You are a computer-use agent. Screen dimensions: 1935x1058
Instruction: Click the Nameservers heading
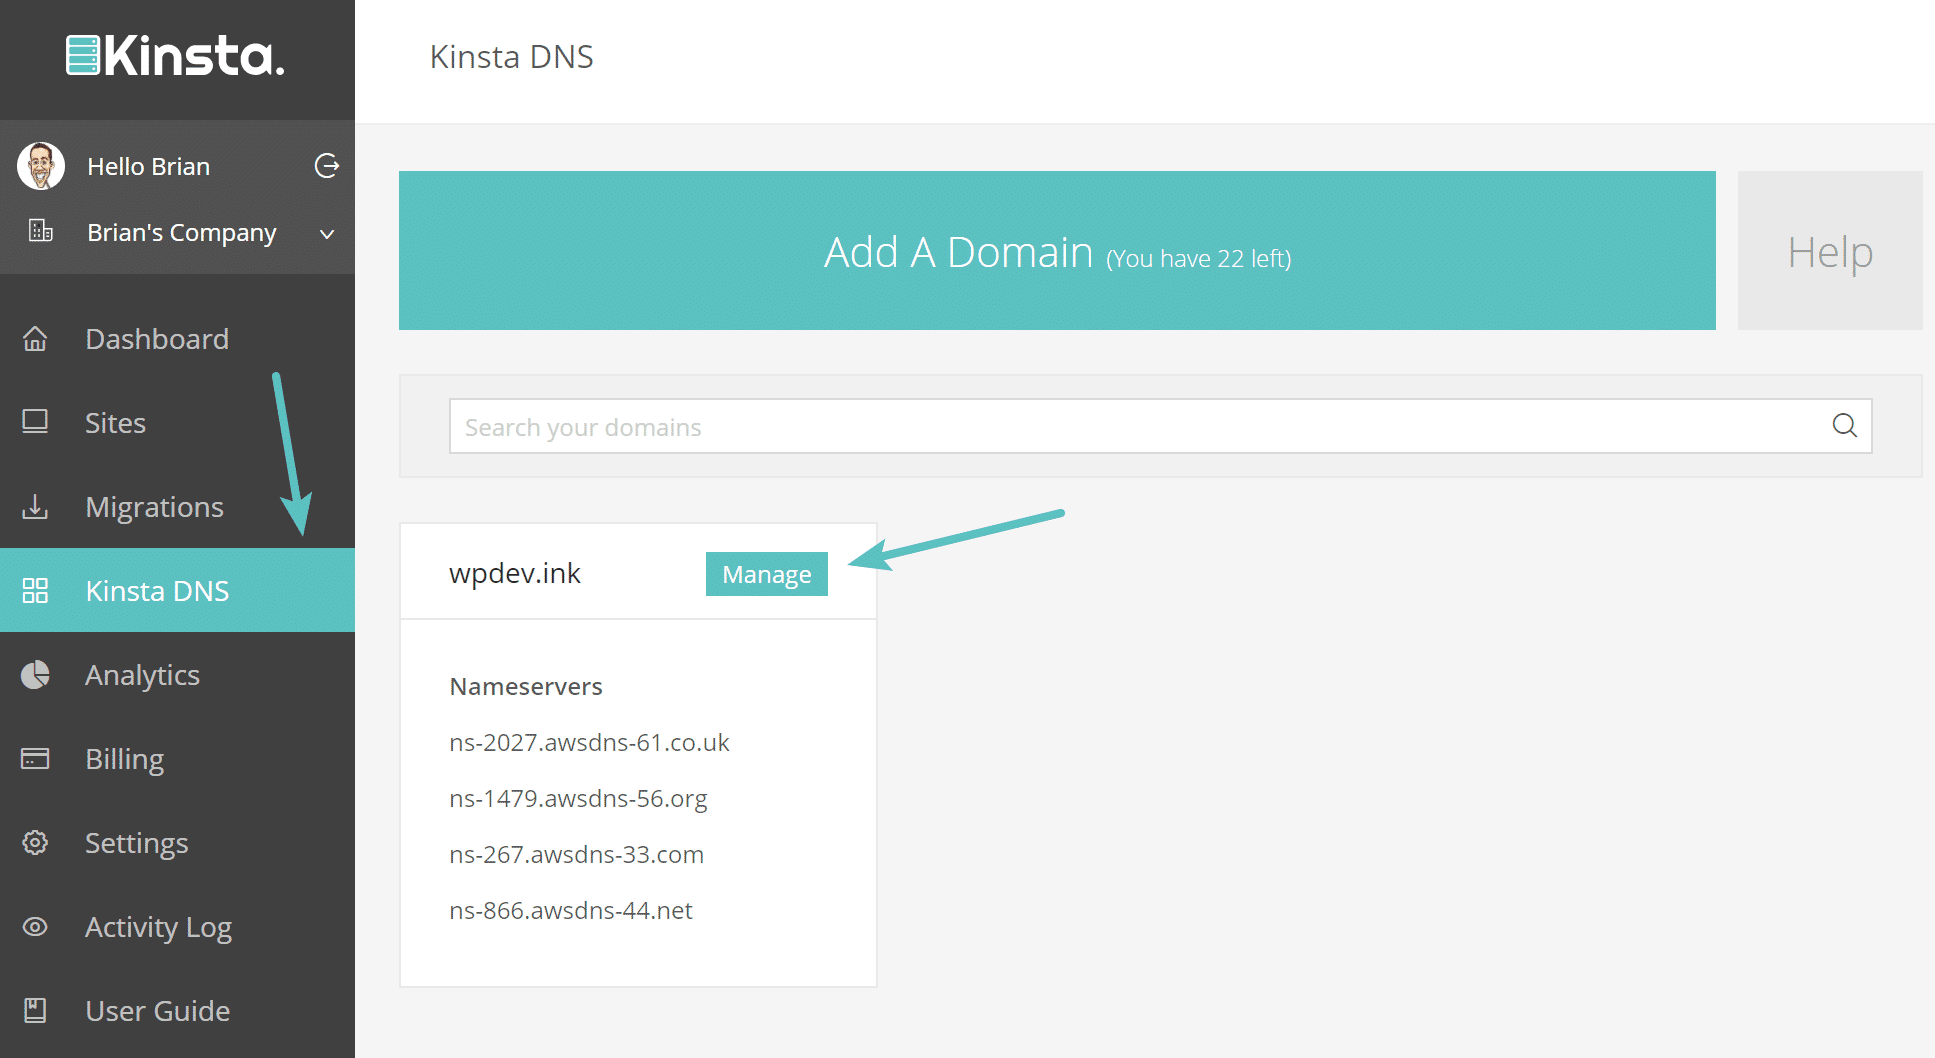(x=526, y=687)
